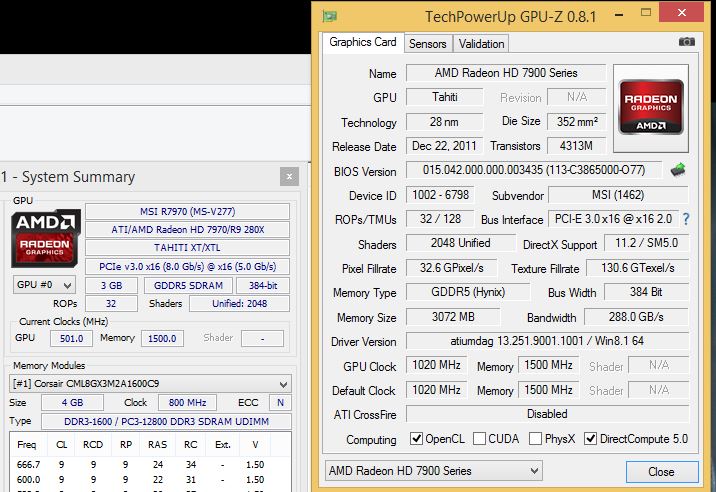Close the System Summary panel with X
716x492 pixels.
289,176
